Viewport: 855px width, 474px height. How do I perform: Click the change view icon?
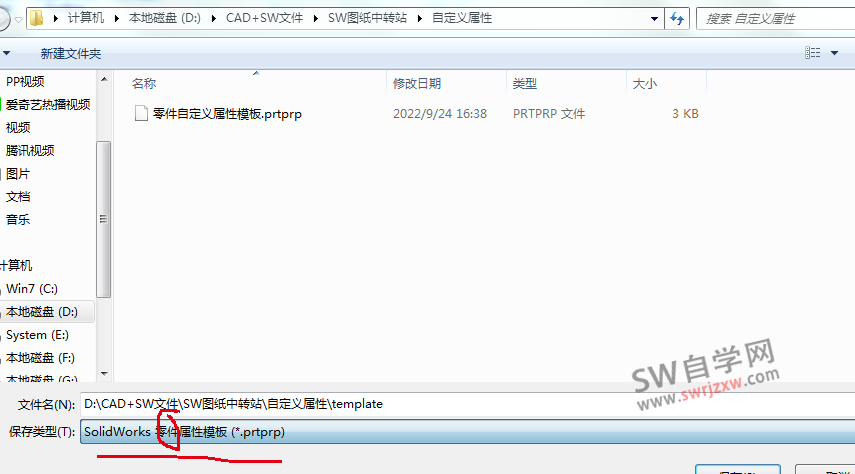click(x=812, y=53)
